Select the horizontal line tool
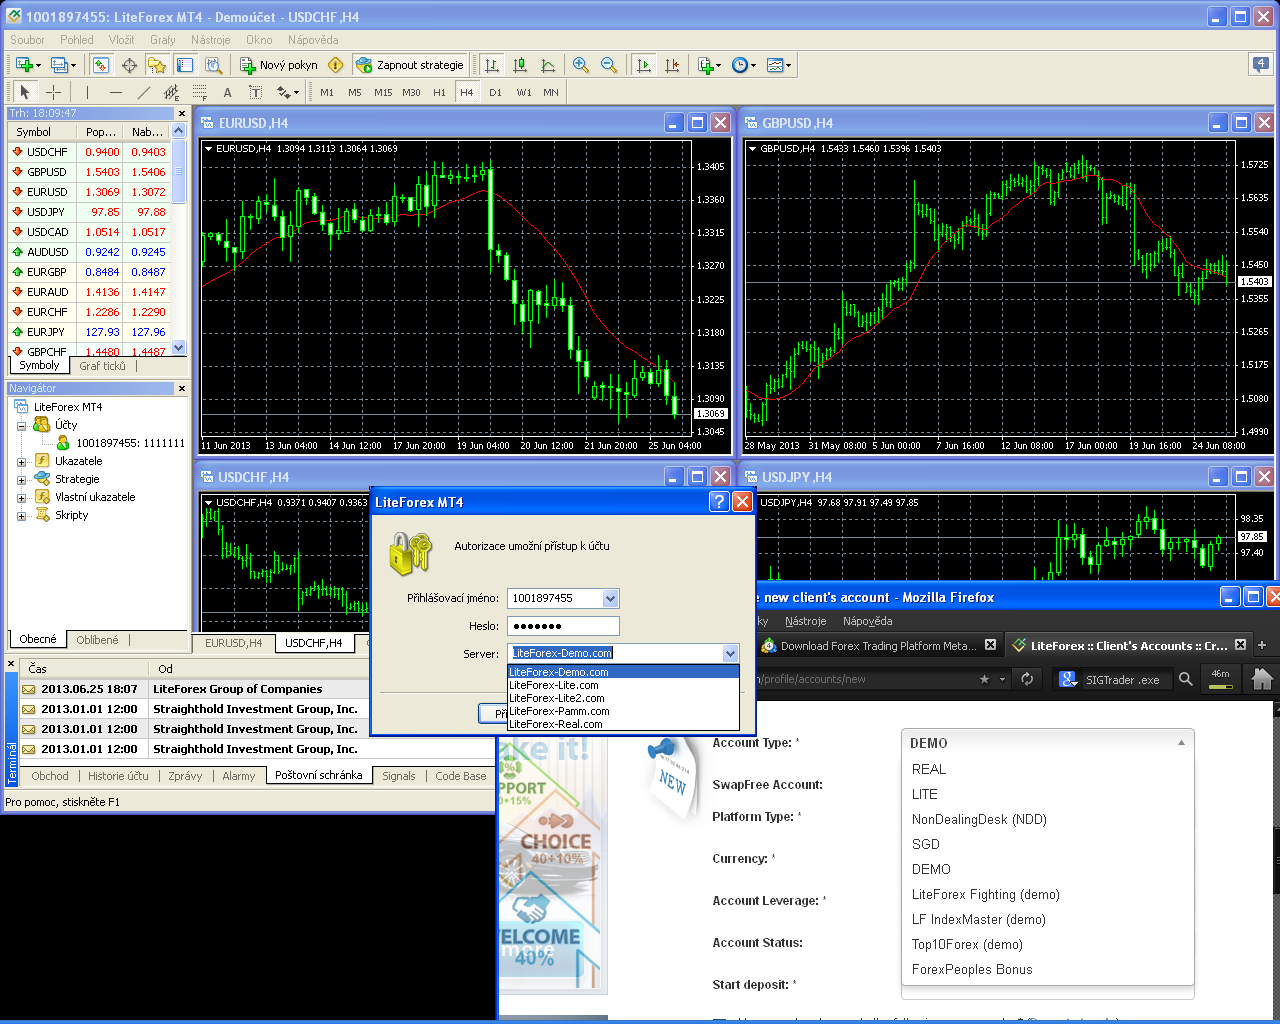Viewport: 1280px width, 1024px height. pyautogui.click(x=116, y=92)
